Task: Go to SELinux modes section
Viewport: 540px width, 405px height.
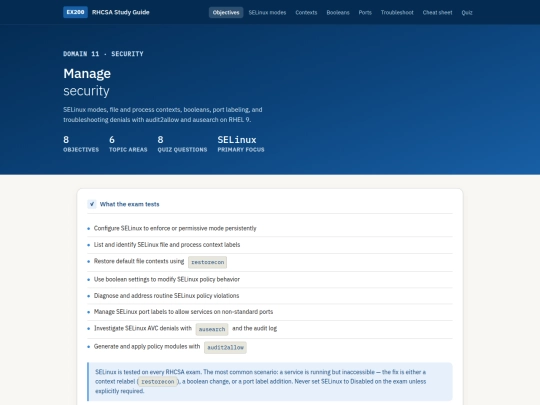Action: click(x=267, y=12)
